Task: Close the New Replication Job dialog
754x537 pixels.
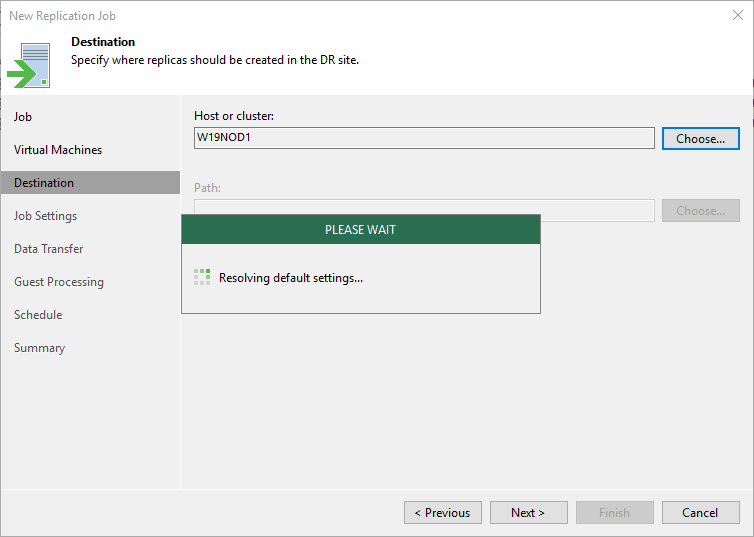Action: 738,15
